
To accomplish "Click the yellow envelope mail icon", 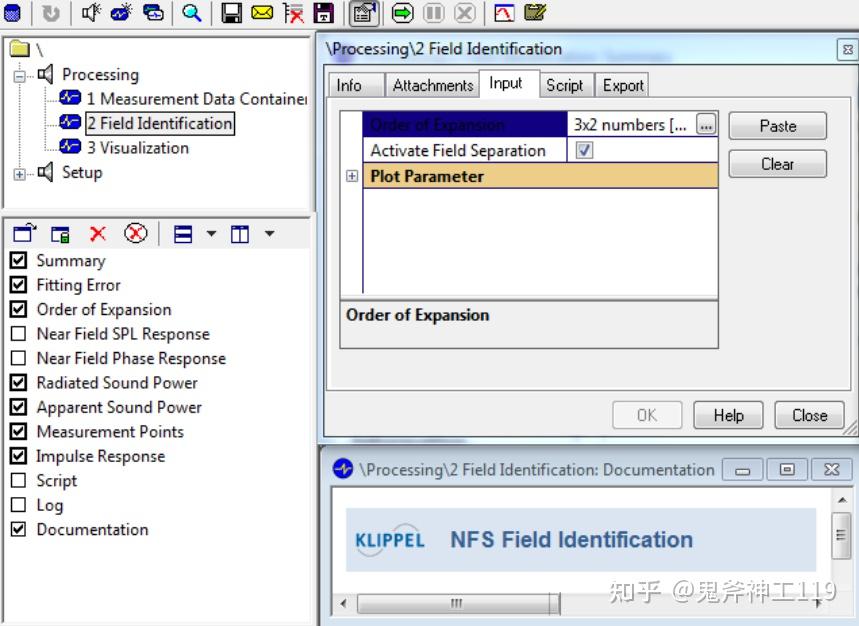I will (x=262, y=13).
